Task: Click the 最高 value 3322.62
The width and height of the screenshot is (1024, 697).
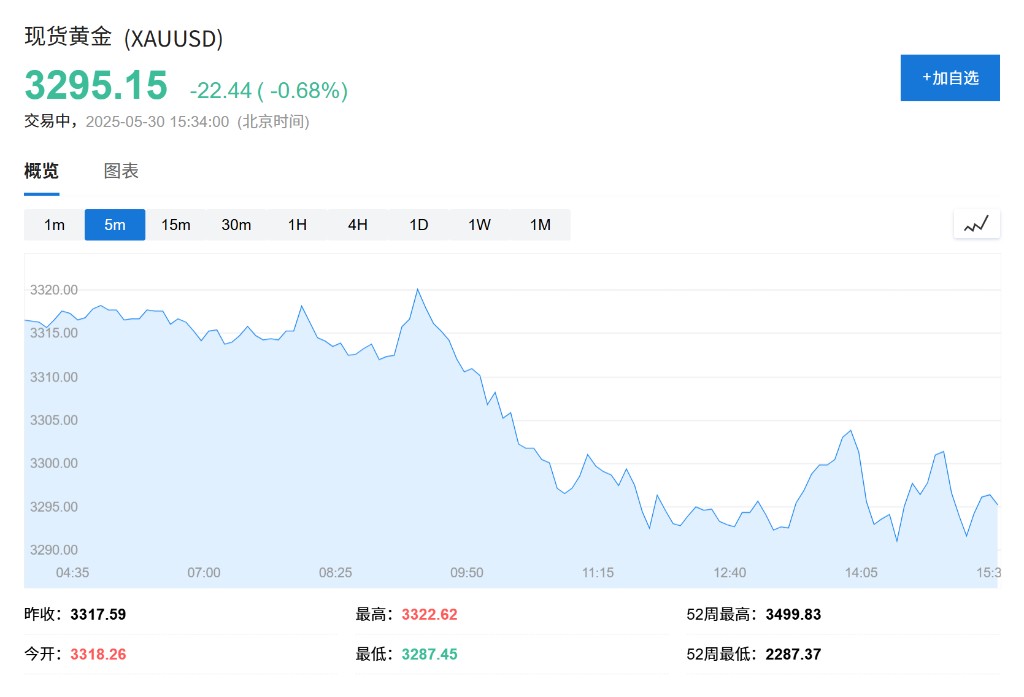Action: coord(429,614)
